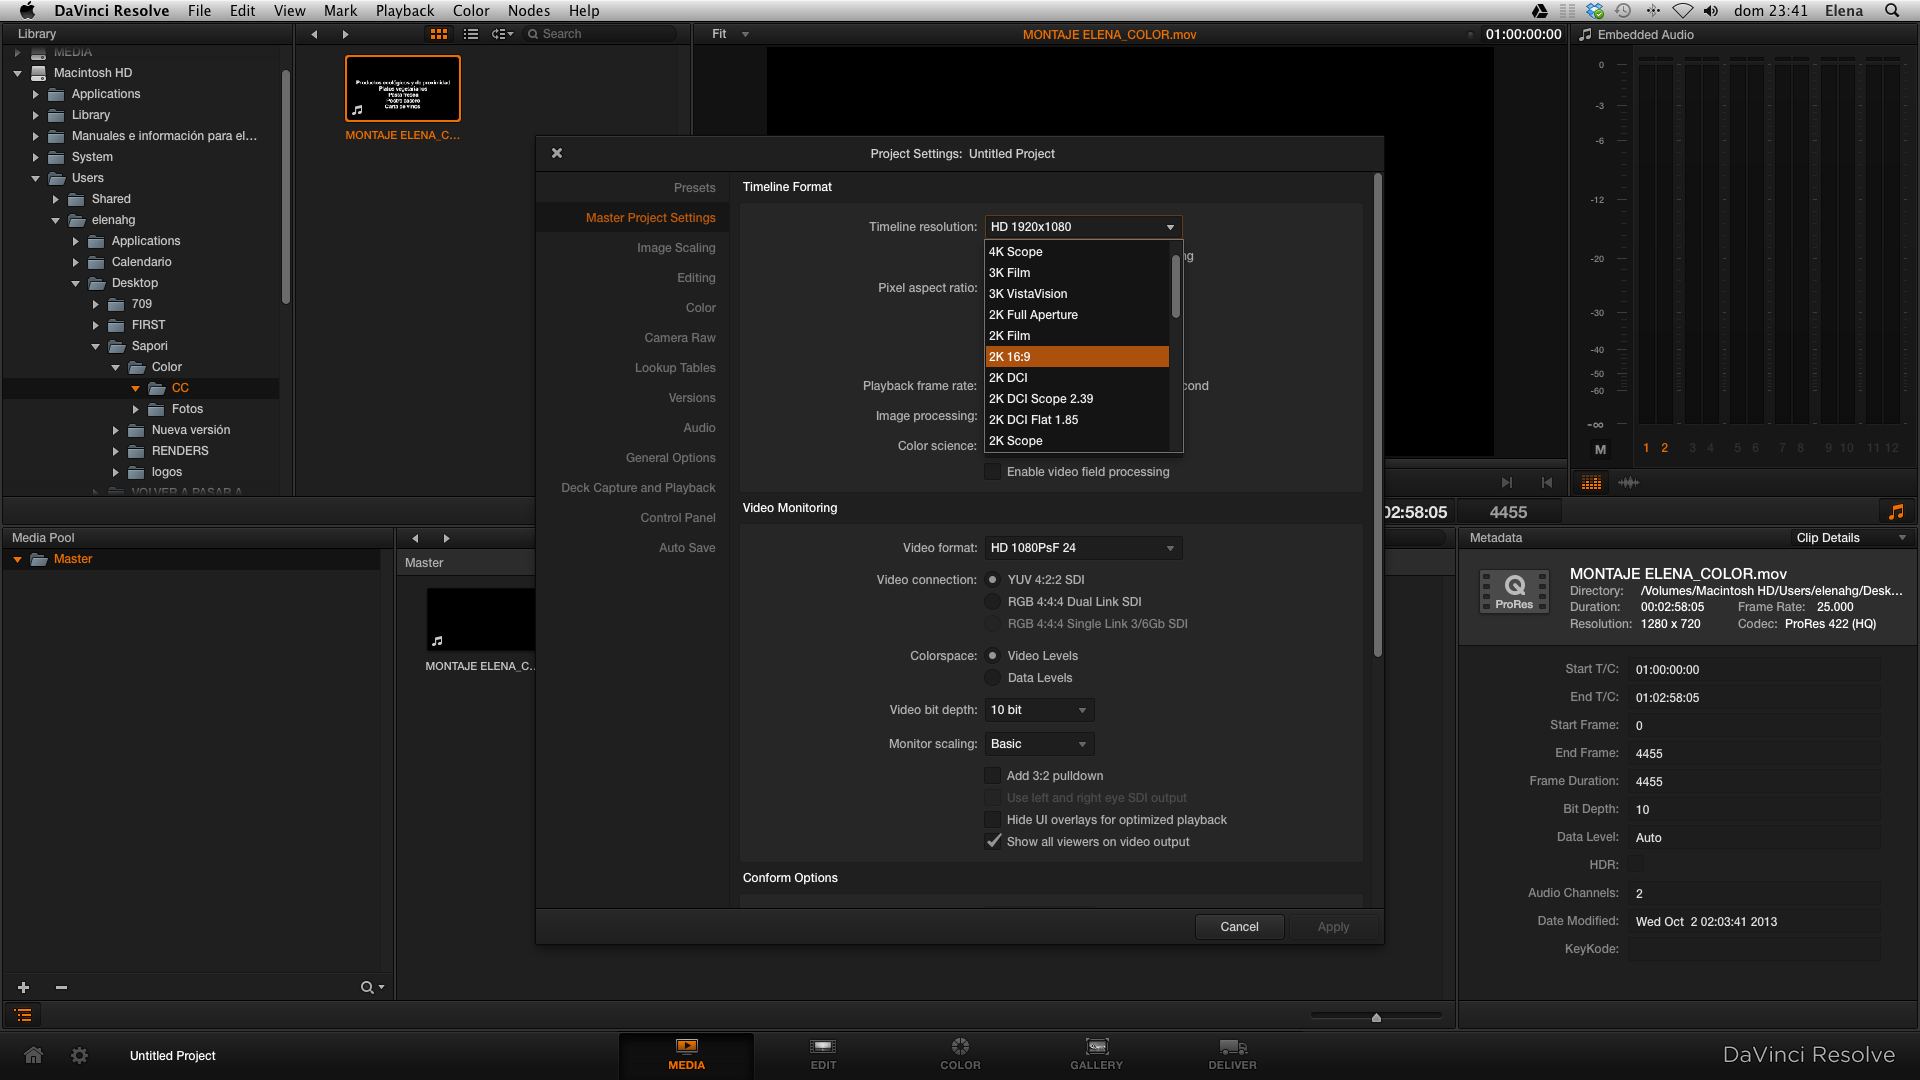1920x1080 pixels.
Task: Open the Playback menu
Action: (404, 11)
